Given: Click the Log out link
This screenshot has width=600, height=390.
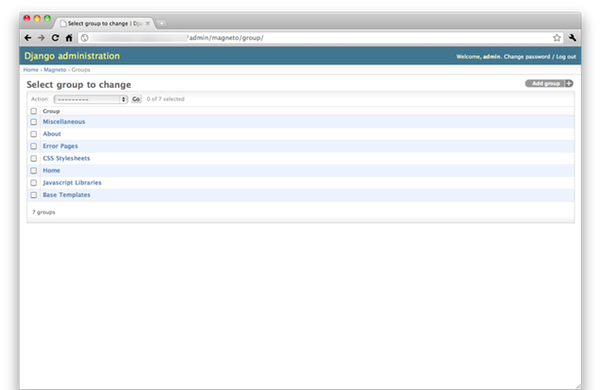Looking at the screenshot, I should (566, 57).
